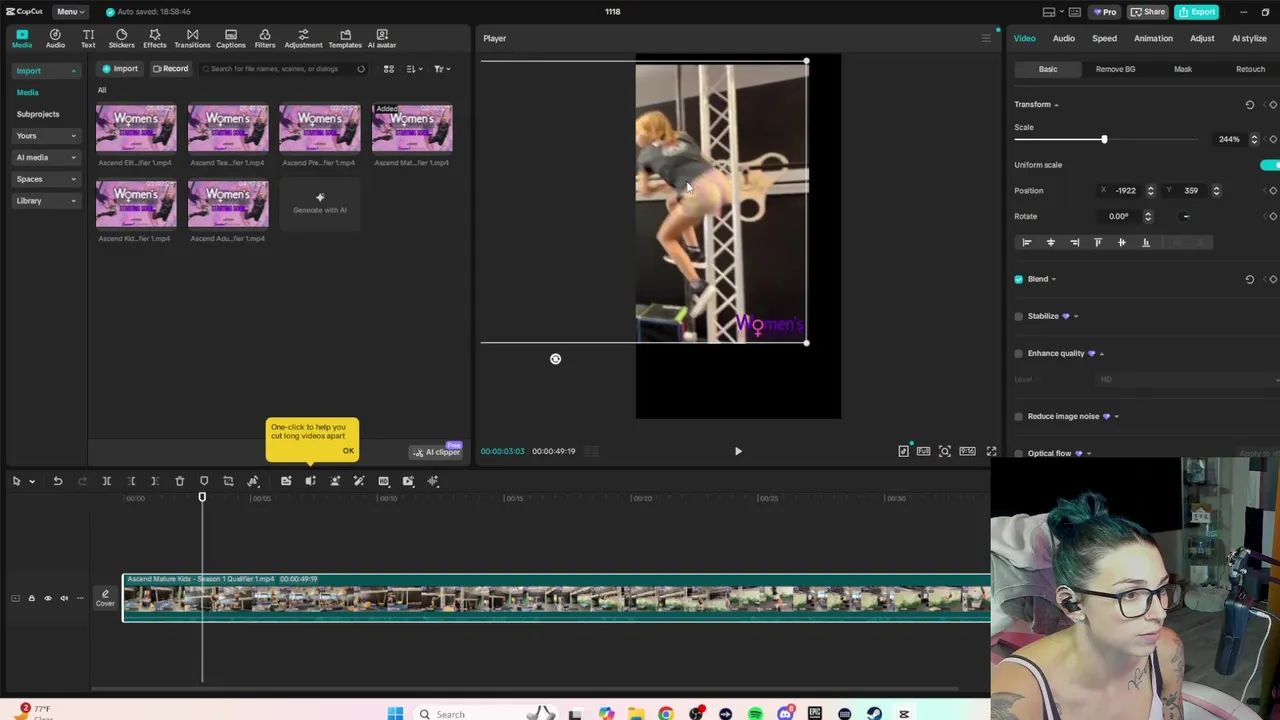Enable the Reduce image noise checkbox
Image resolution: width=1280 pixels, height=720 pixels.
1019,416
